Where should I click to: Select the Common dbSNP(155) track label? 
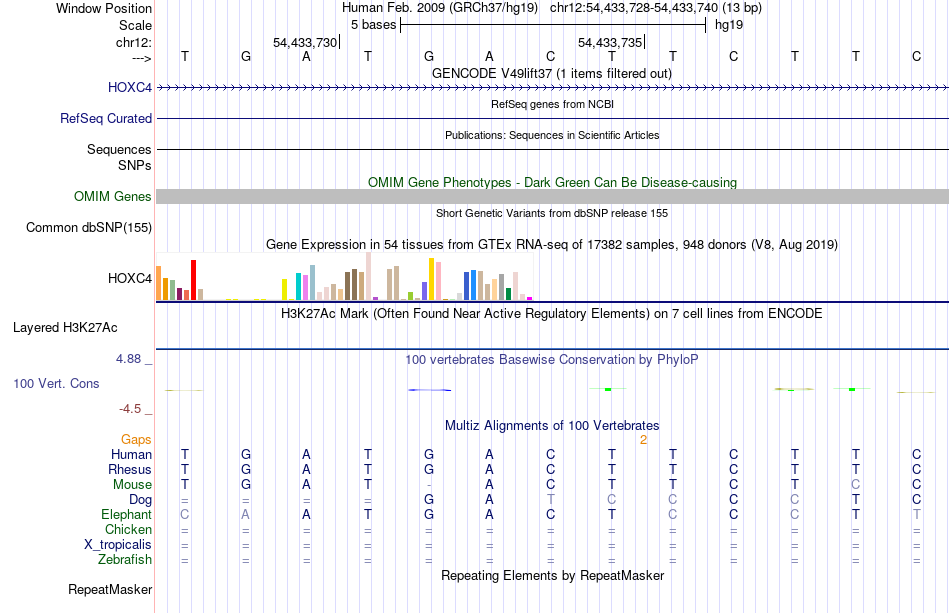pyautogui.click(x=89, y=227)
